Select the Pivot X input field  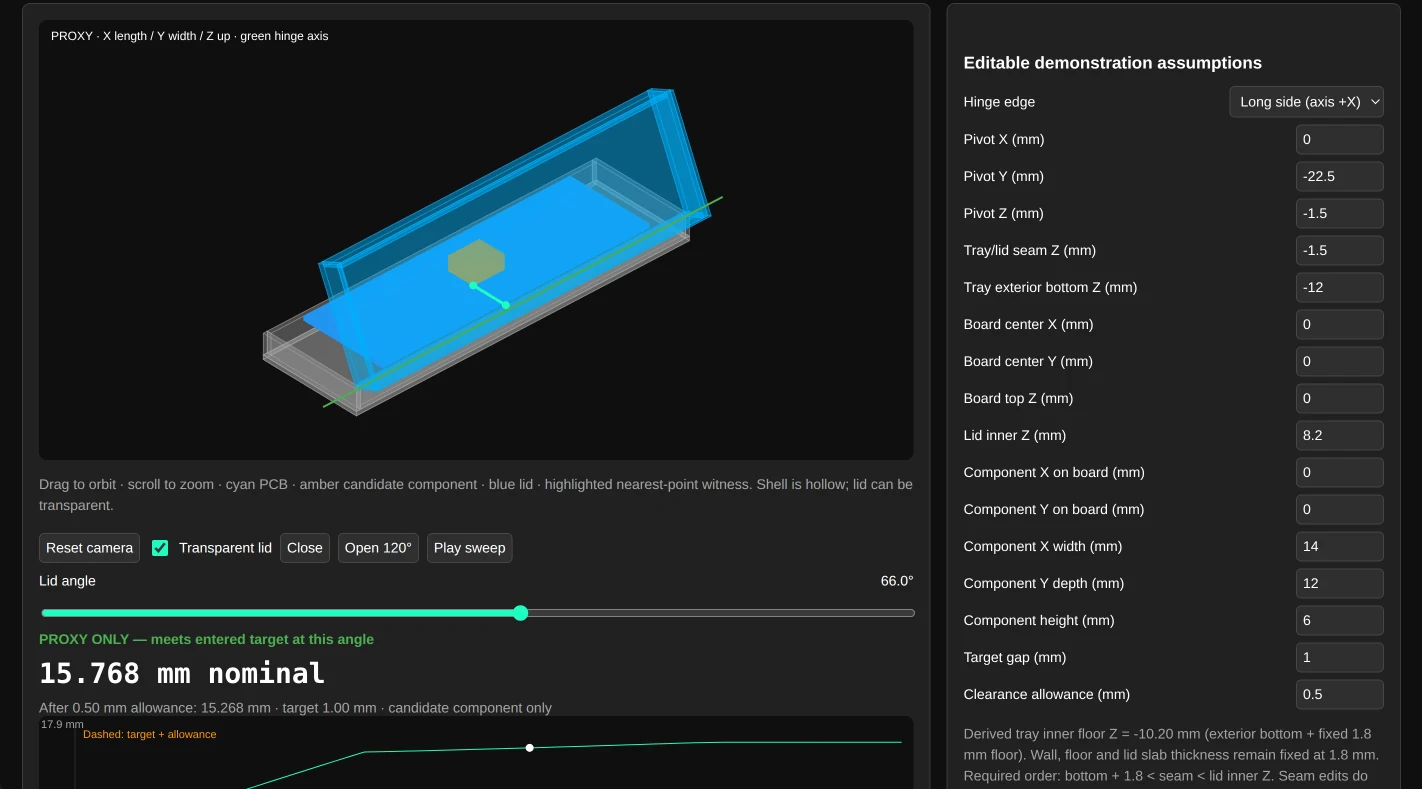point(1339,139)
